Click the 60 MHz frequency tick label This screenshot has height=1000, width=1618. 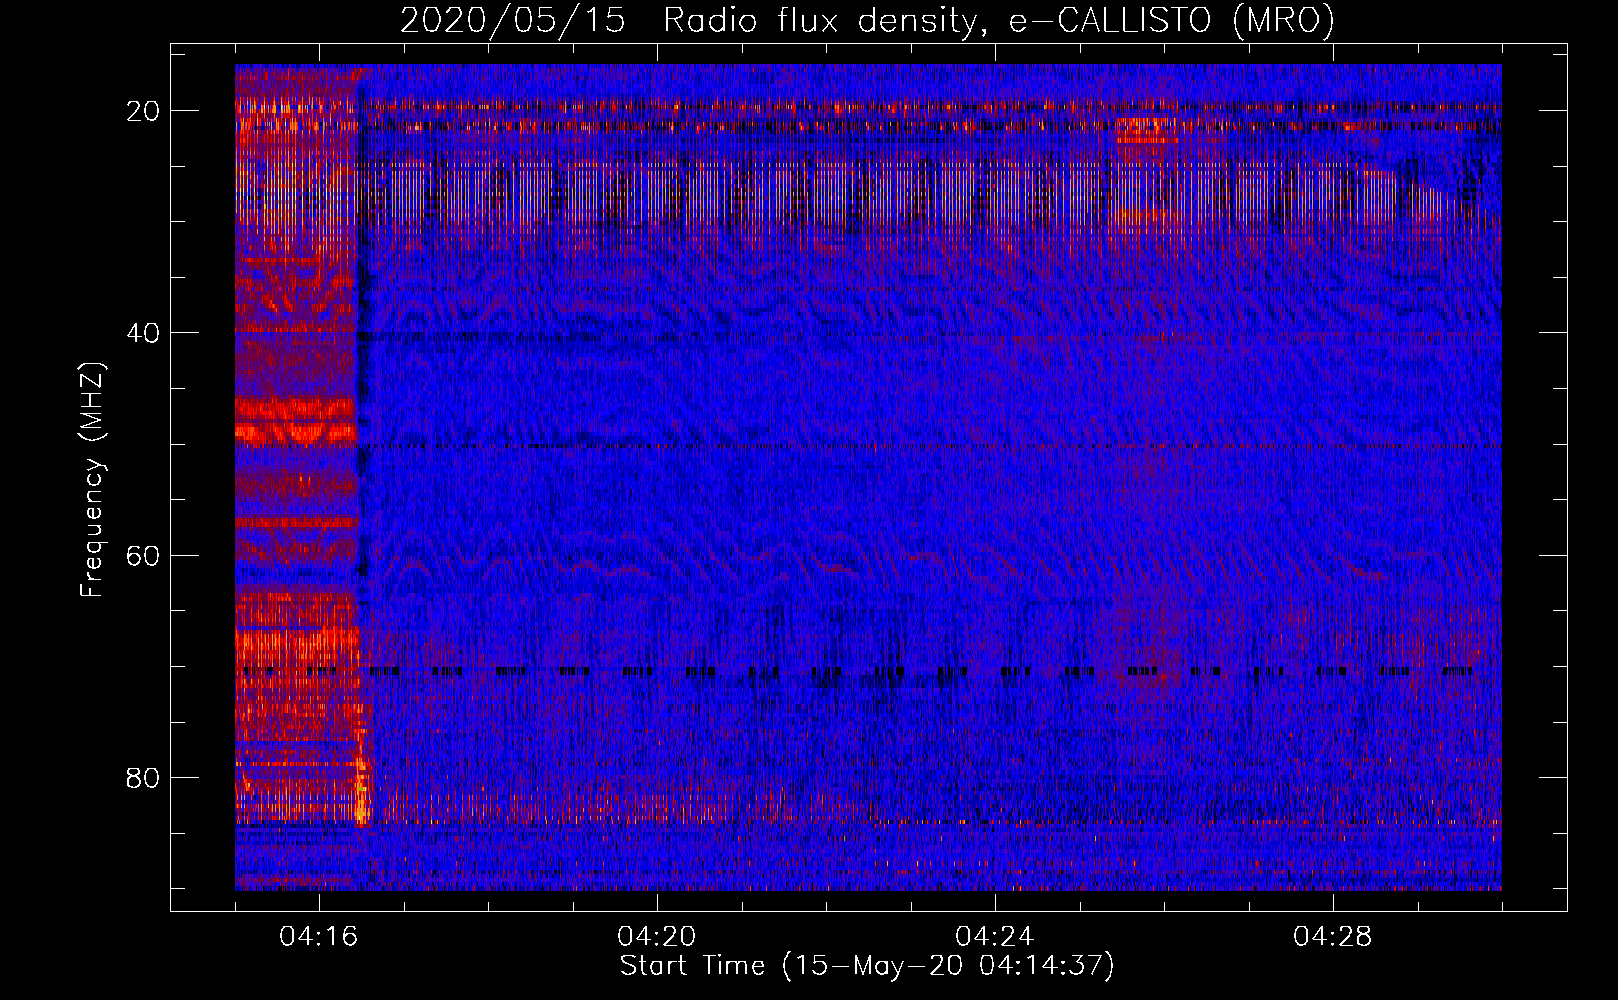(144, 555)
